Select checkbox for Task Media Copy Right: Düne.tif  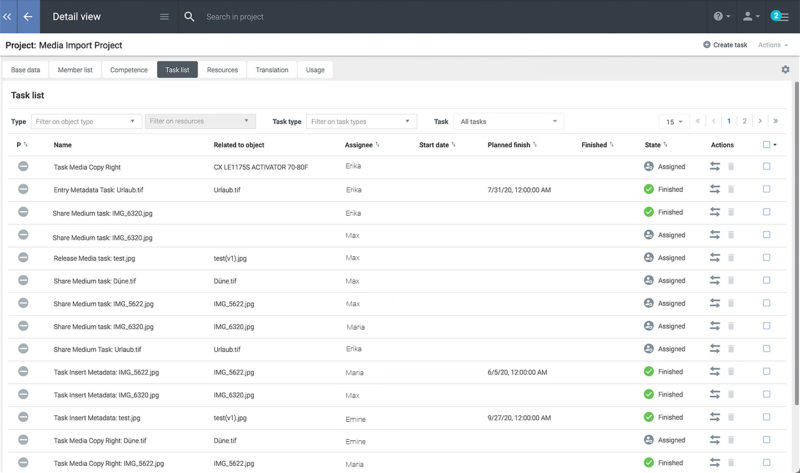coord(766,440)
